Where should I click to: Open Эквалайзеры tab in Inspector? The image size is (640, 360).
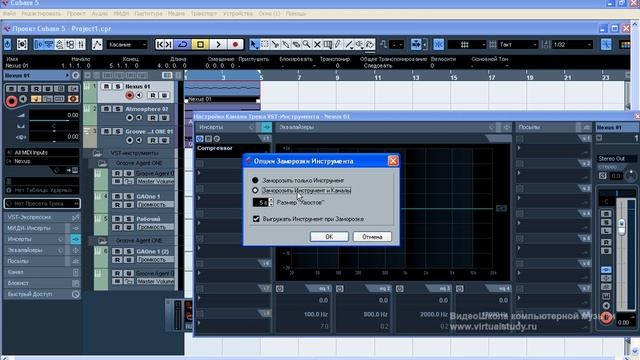(24, 250)
